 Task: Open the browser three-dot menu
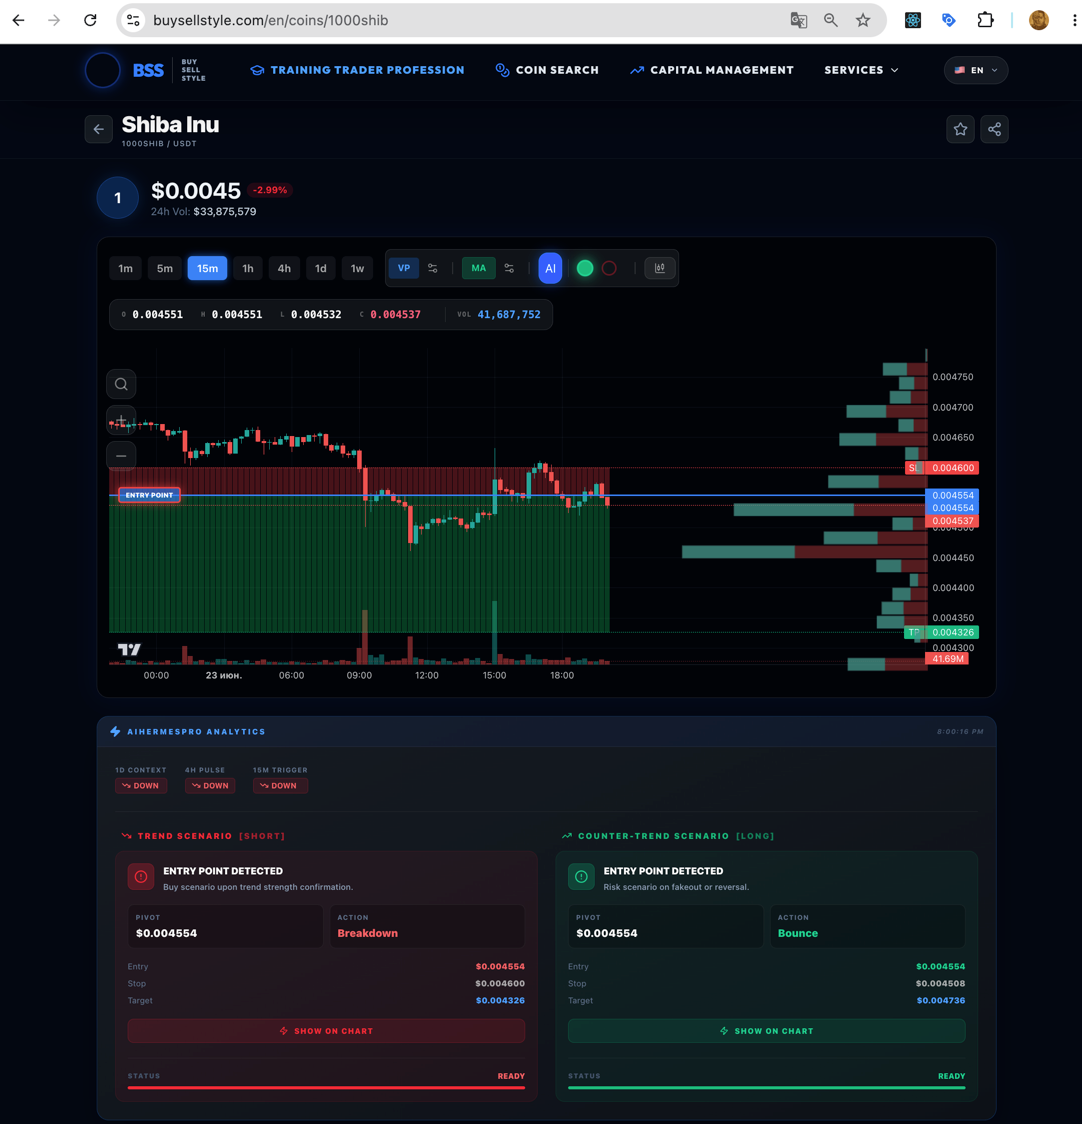point(1073,20)
